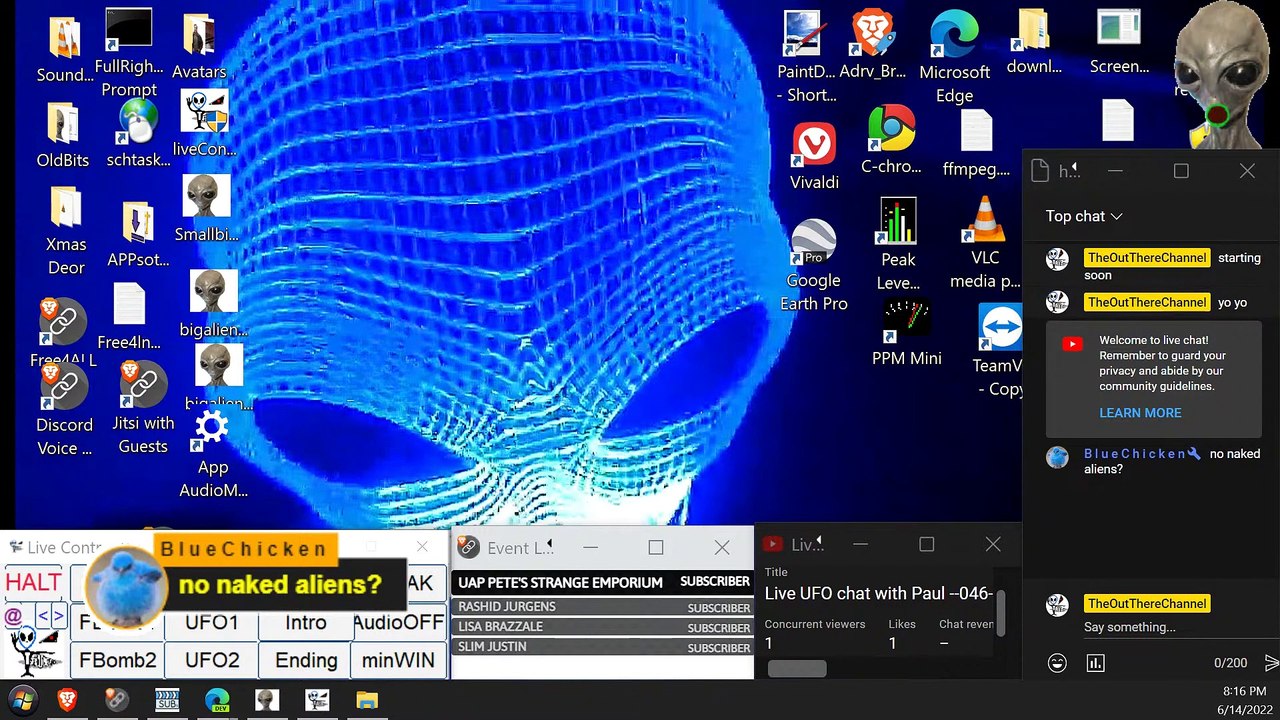Play the Ending clip button

[x=306, y=660]
